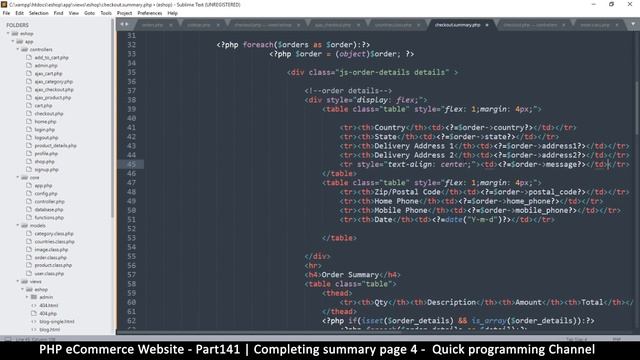Screen dimensions: 640x360
Task: Click the sidebar vertical scrollbar
Action: (112, 118)
